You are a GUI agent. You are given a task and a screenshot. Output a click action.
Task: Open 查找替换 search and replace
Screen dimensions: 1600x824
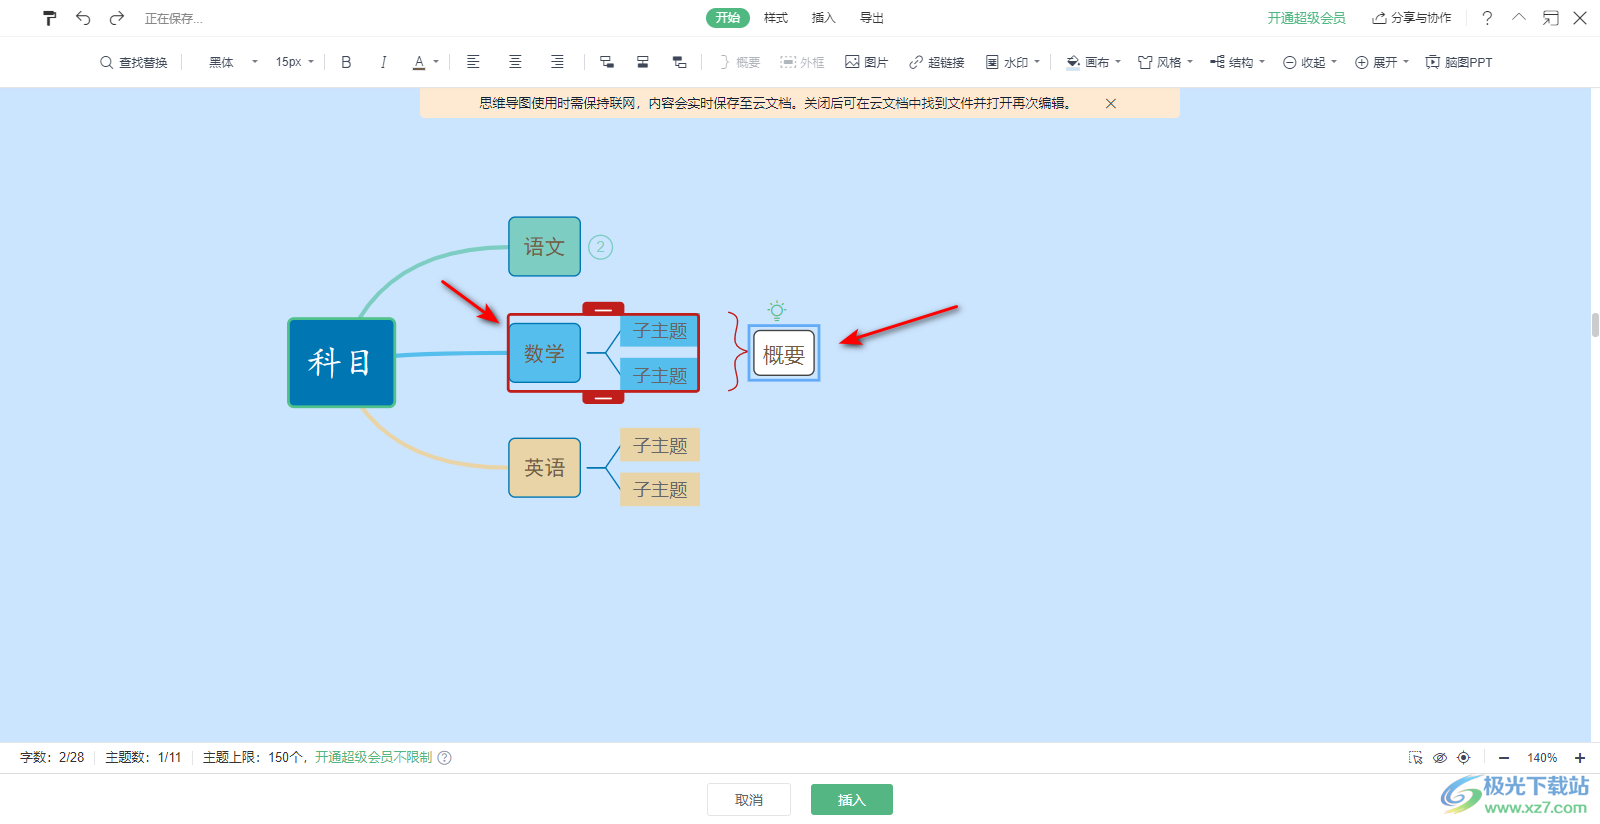point(134,62)
